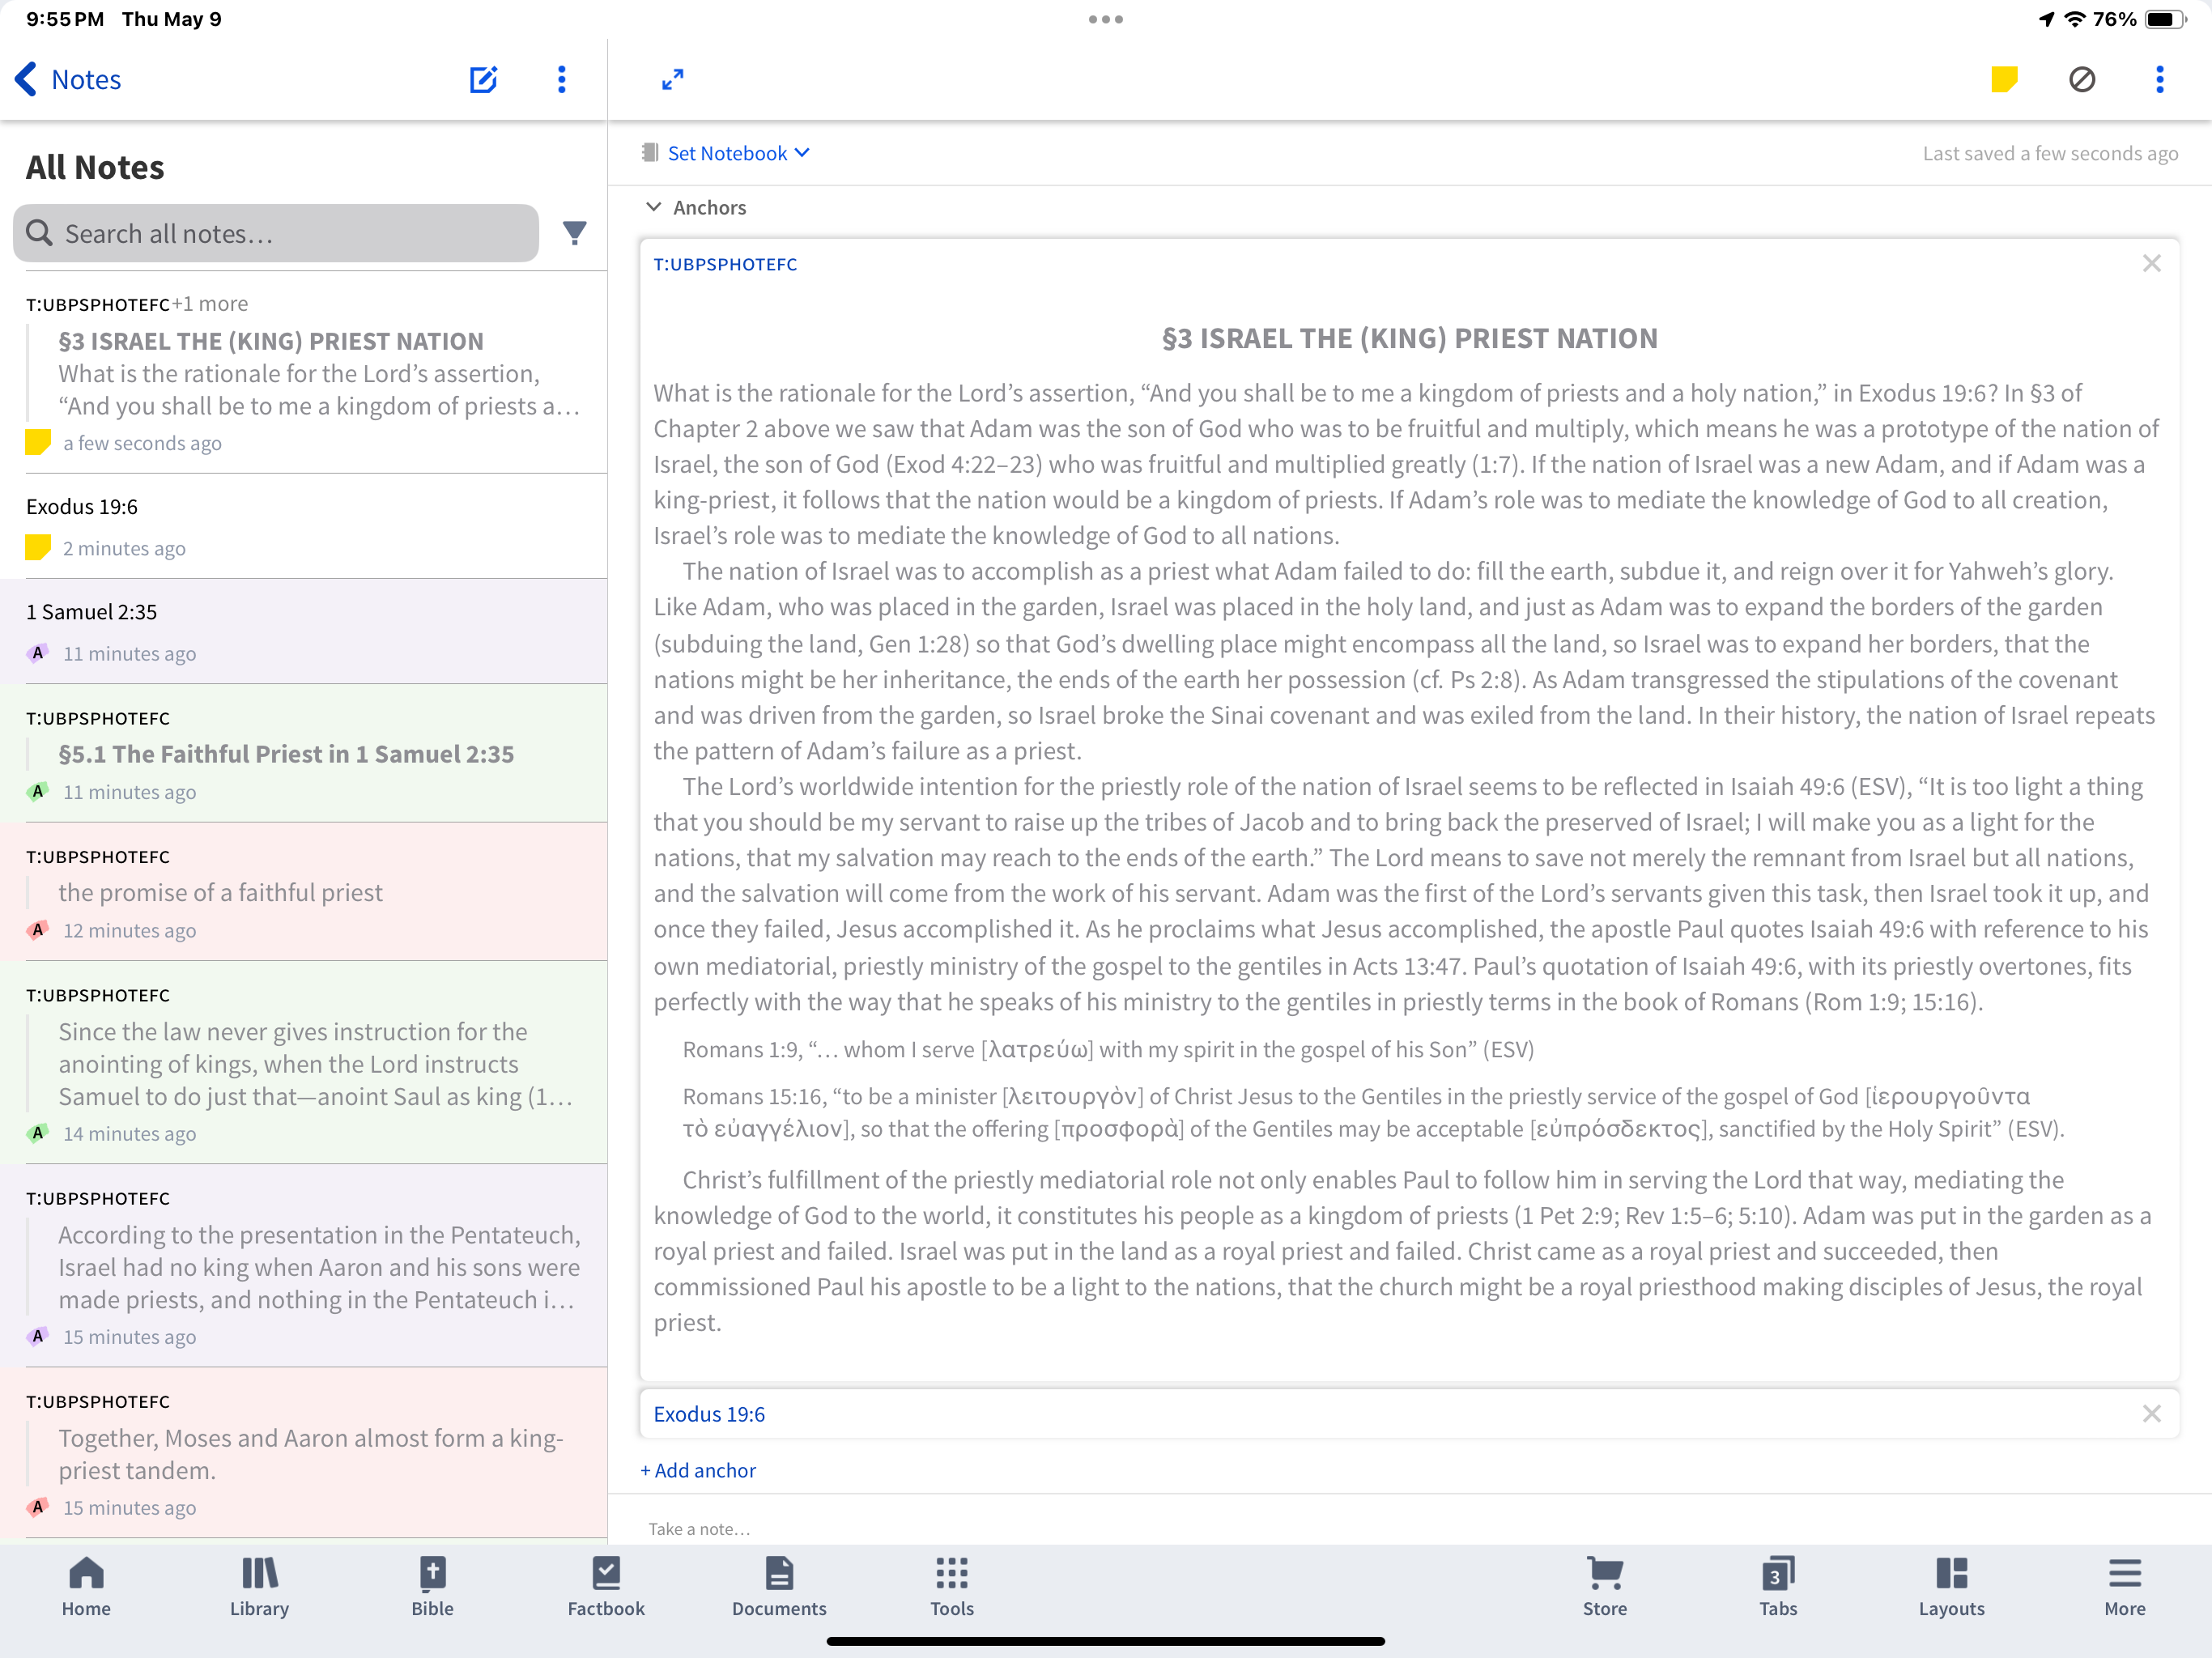Tap the Romans 1:9 quotation line
The height and width of the screenshot is (1658, 2212).
click(1108, 1049)
